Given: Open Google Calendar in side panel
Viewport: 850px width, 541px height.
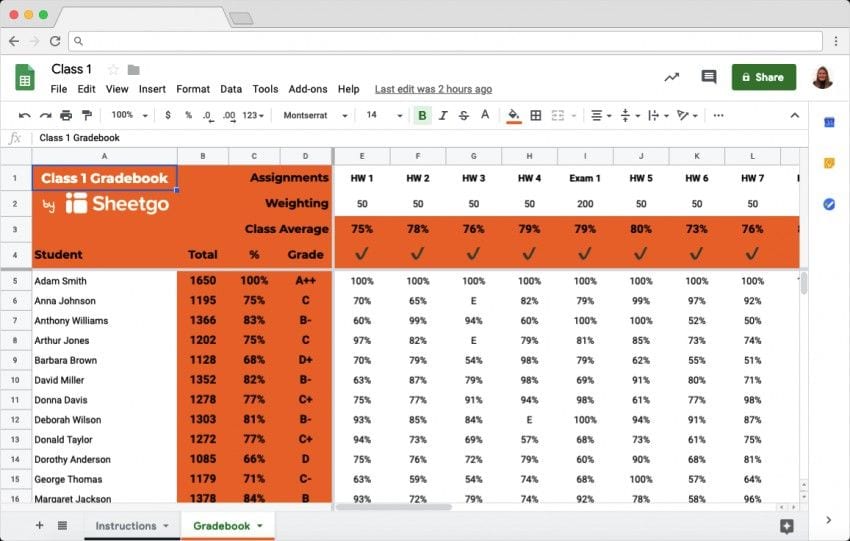Looking at the screenshot, I should click(829, 123).
